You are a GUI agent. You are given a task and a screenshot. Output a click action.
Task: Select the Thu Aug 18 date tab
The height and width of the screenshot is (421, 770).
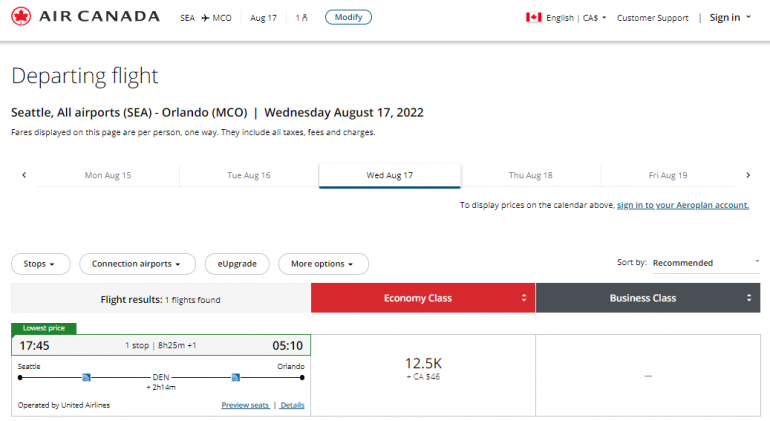530,175
